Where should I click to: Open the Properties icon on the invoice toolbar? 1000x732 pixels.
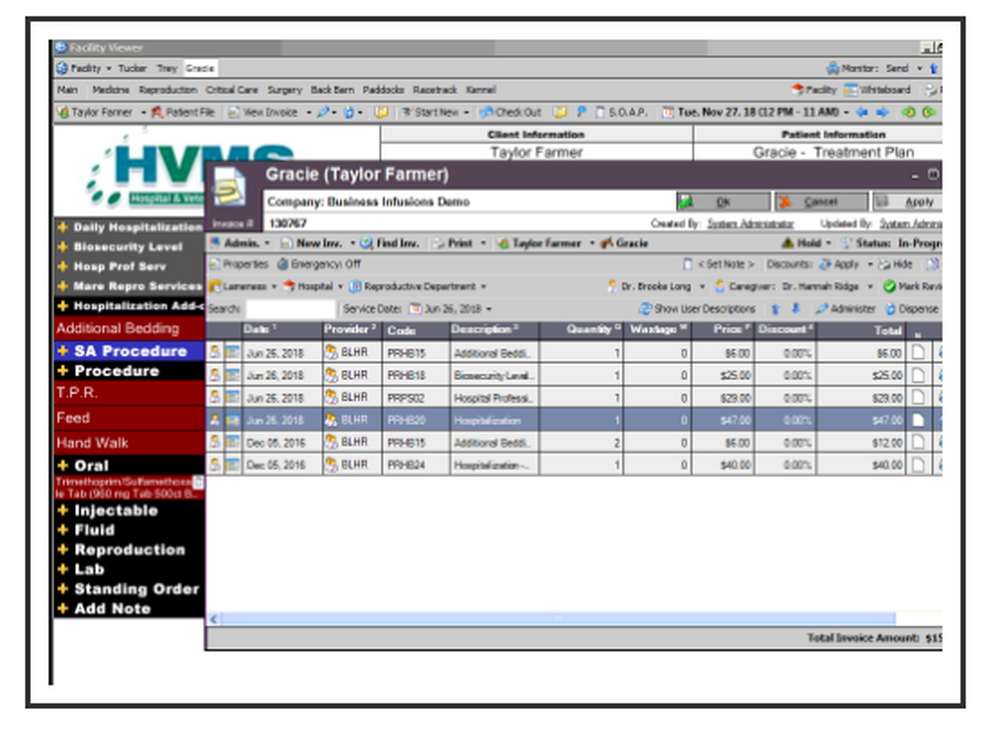pos(216,264)
